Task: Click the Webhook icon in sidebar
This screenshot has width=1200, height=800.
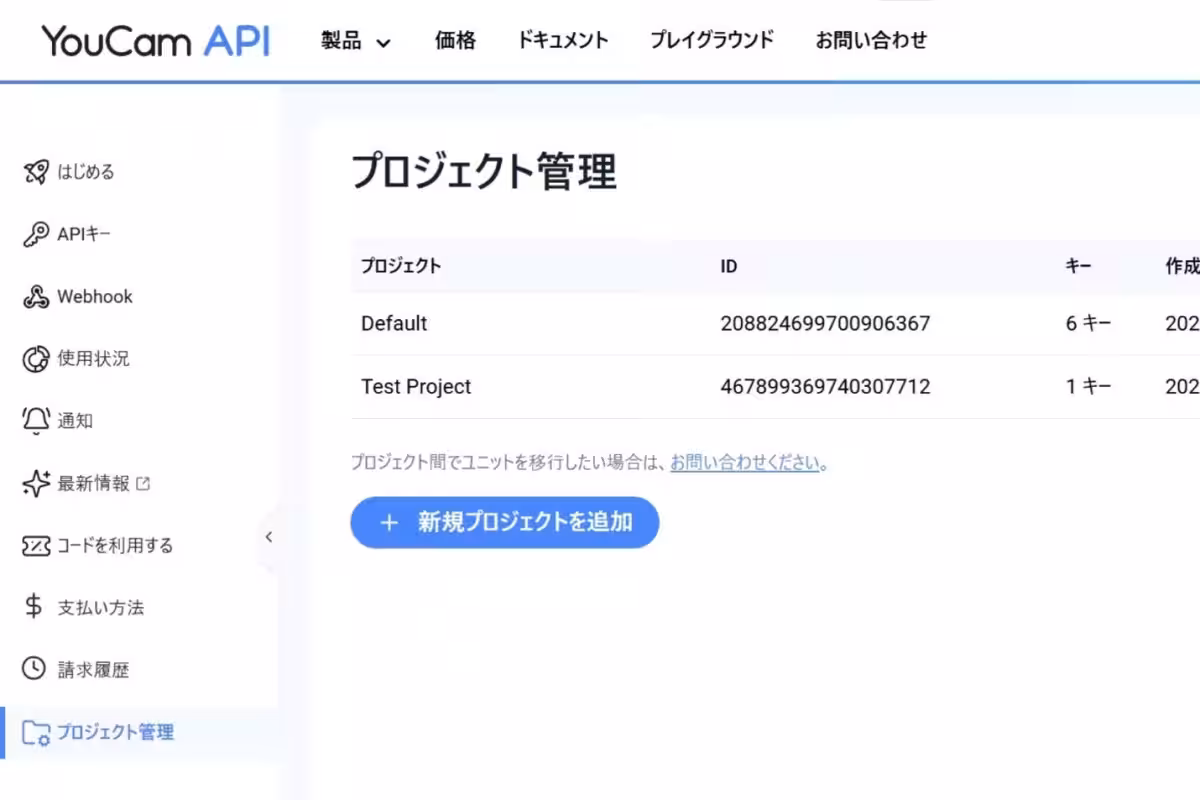Action: 35,297
